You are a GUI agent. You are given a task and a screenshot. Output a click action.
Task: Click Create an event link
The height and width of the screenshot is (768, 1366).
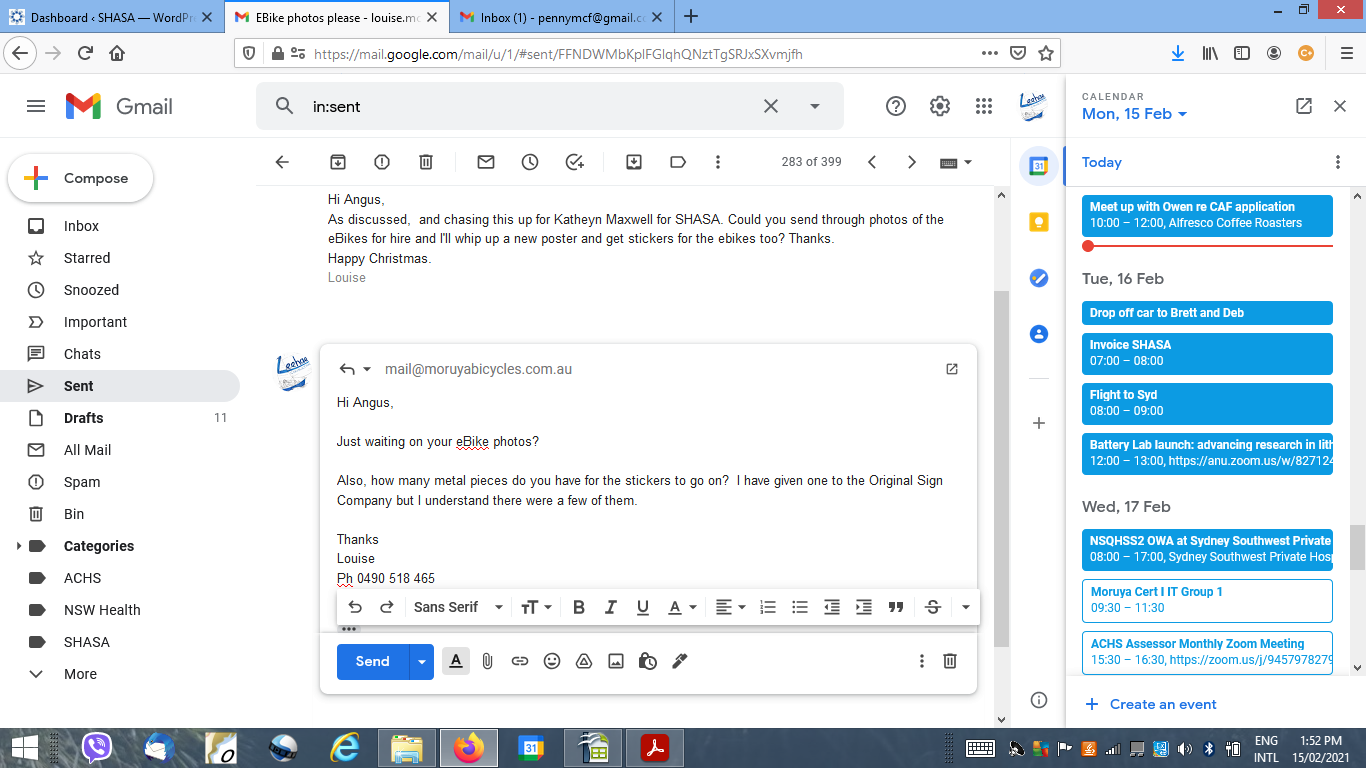(1162, 704)
